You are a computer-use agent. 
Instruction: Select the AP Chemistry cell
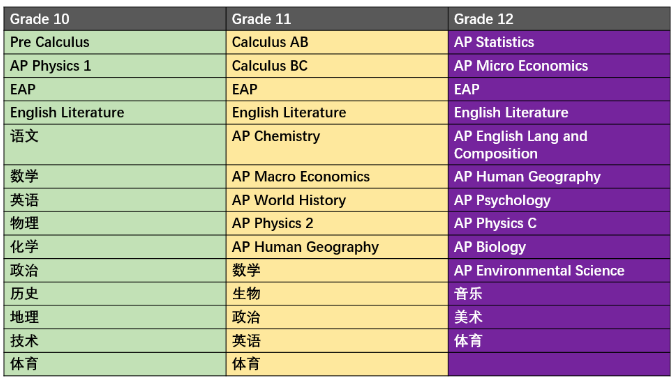337,144
